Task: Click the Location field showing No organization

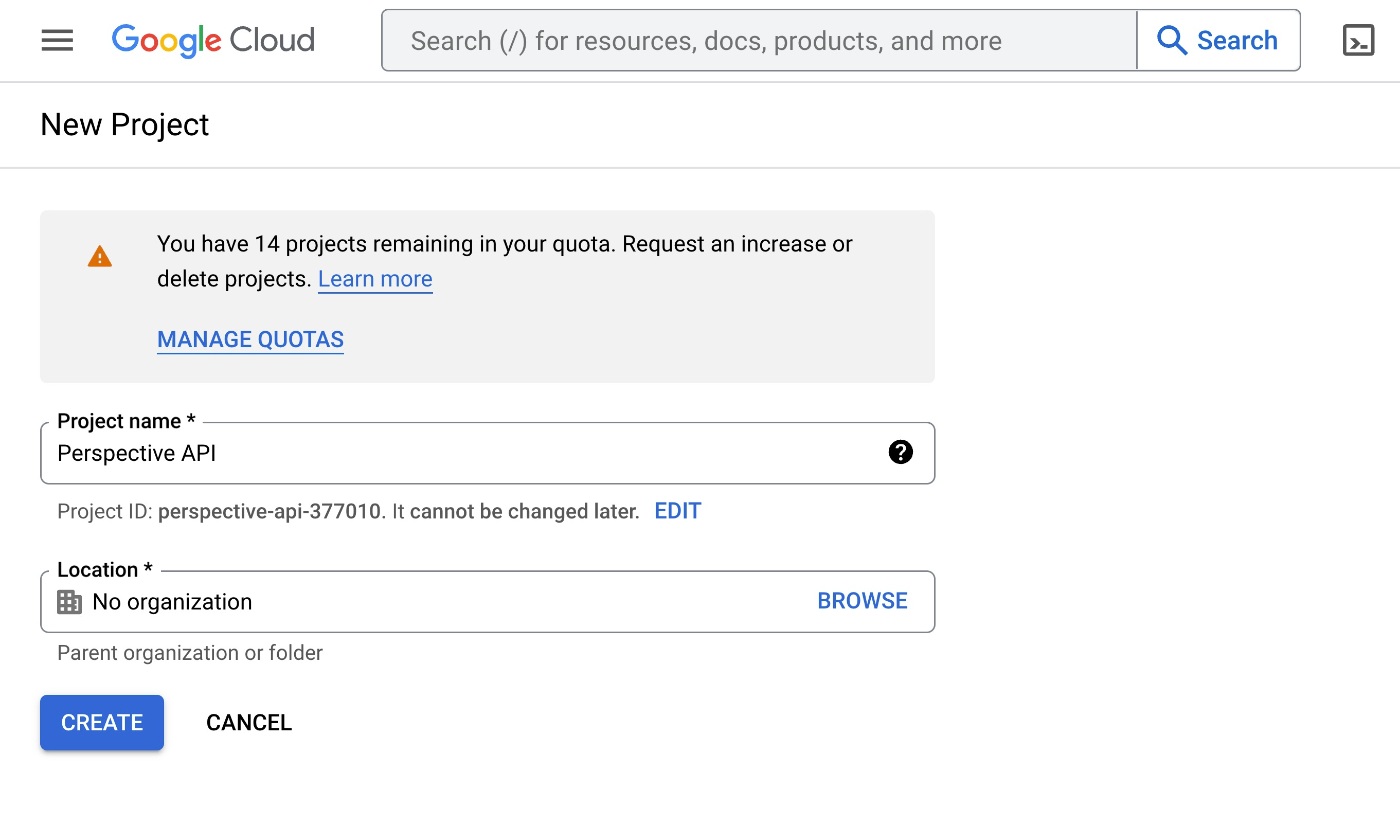Action: click(487, 602)
